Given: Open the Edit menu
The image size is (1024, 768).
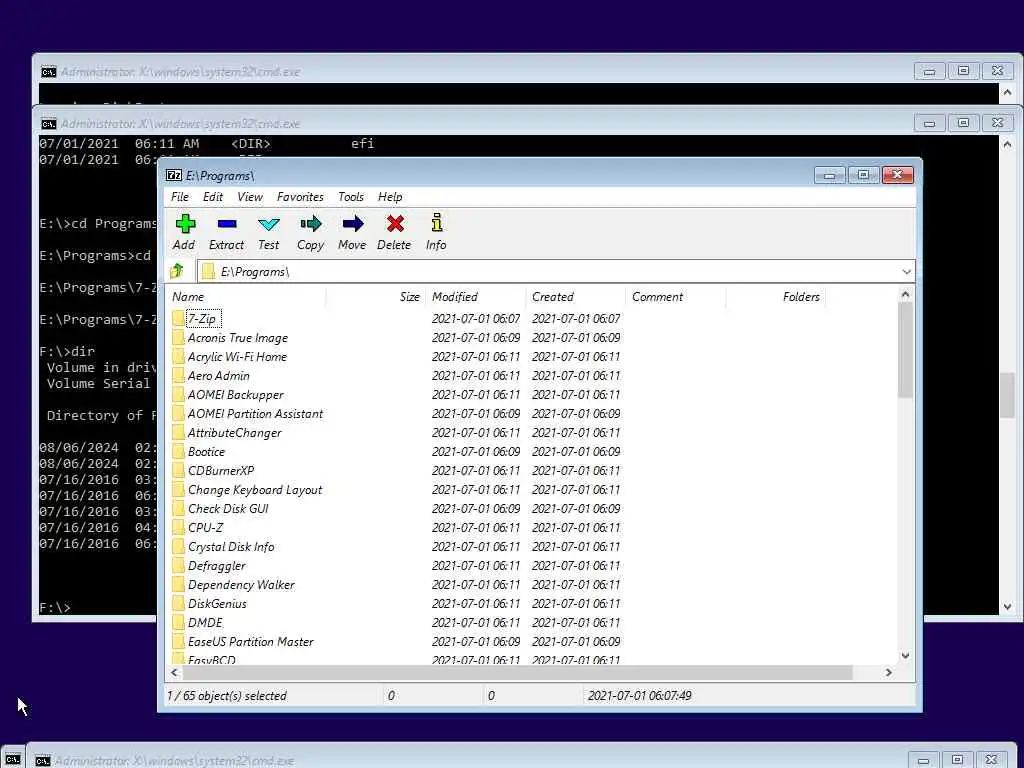Looking at the screenshot, I should pos(213,197).
